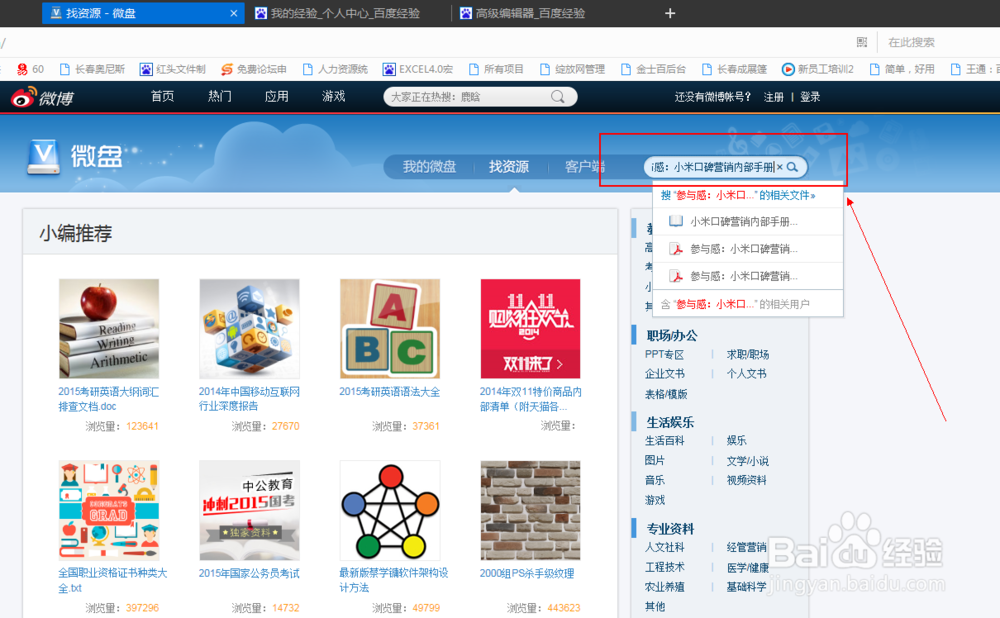Open 最新版禁学镛软件架构设计方法 link
This screenshot has width=1000, height=618.
pyautogui.click(x=393, y=580)
